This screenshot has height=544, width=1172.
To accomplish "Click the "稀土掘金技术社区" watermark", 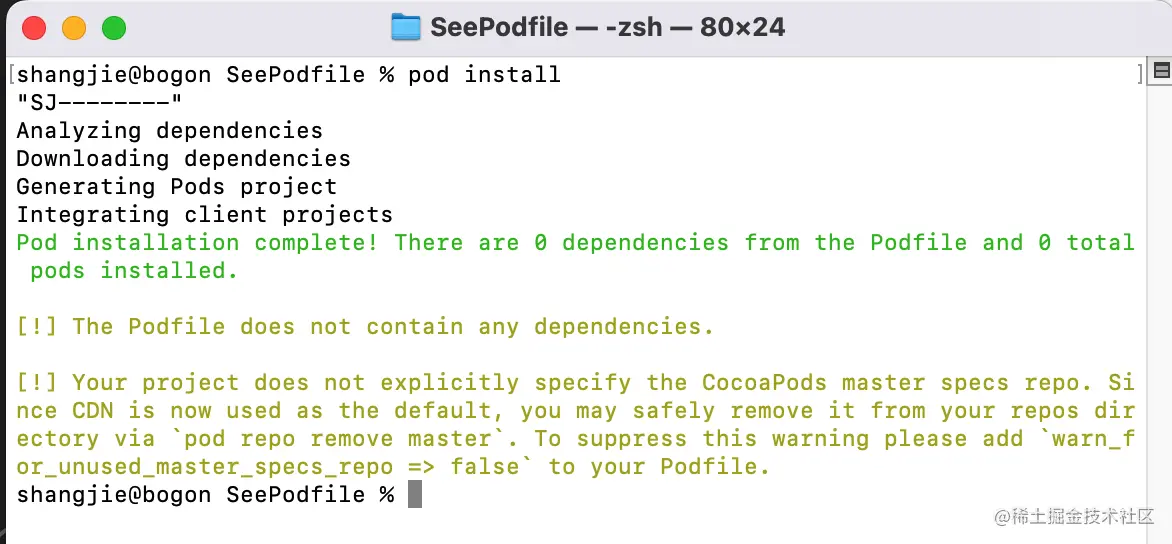I will click(1073, 516).
